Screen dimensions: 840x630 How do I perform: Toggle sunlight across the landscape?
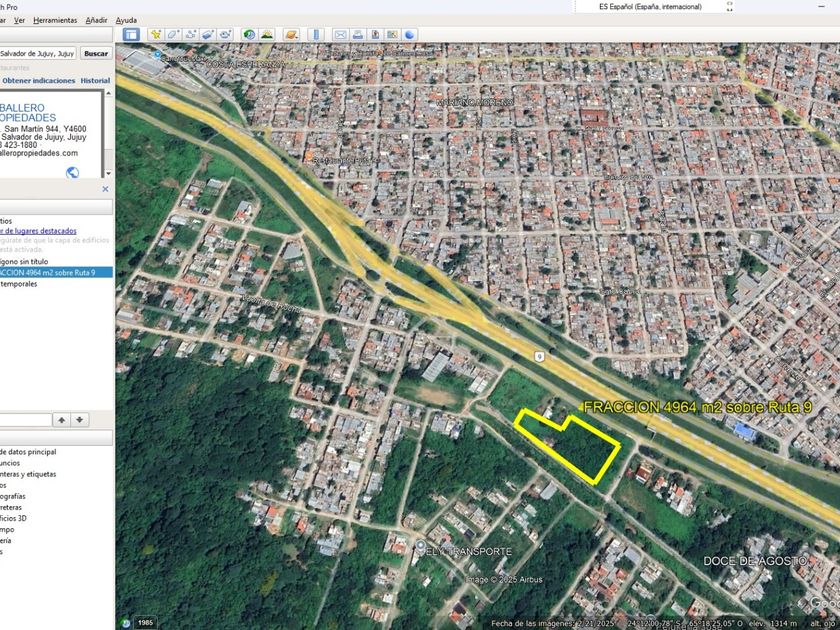point(267,35)
